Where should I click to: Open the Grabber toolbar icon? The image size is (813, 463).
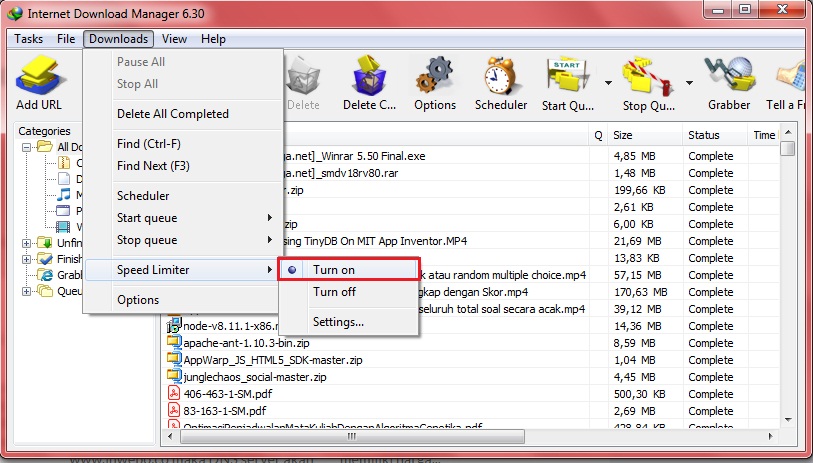point(729,76)
